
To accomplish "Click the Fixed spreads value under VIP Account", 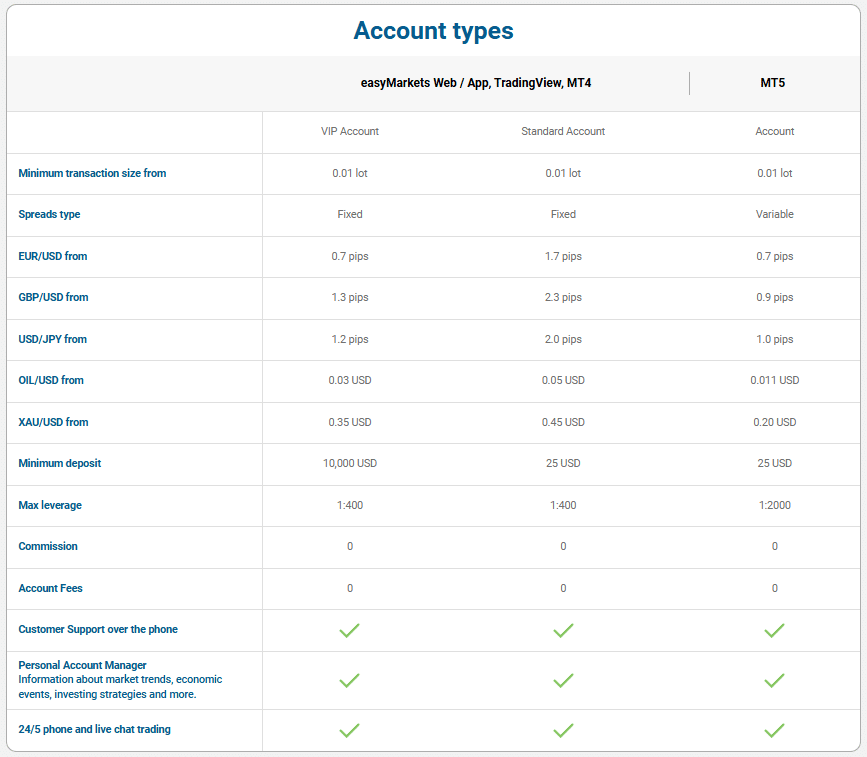I will 350,214.
